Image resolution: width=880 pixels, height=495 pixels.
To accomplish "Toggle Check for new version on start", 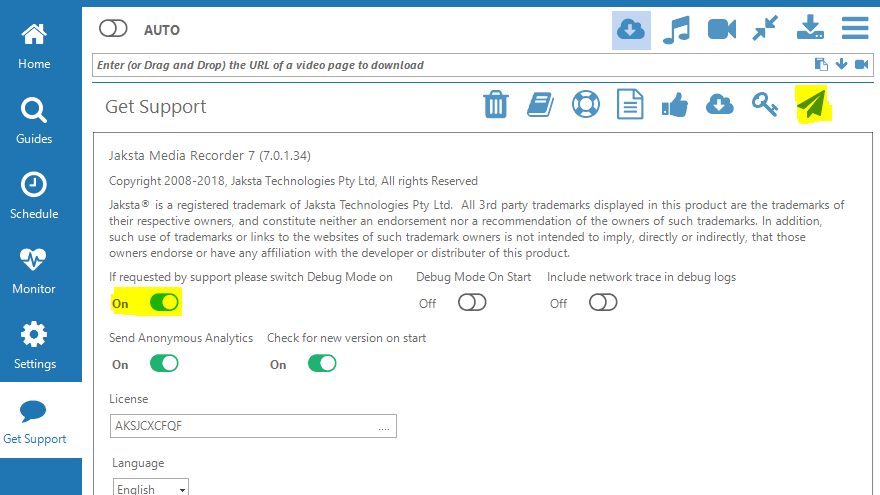I will click(322, 364).
